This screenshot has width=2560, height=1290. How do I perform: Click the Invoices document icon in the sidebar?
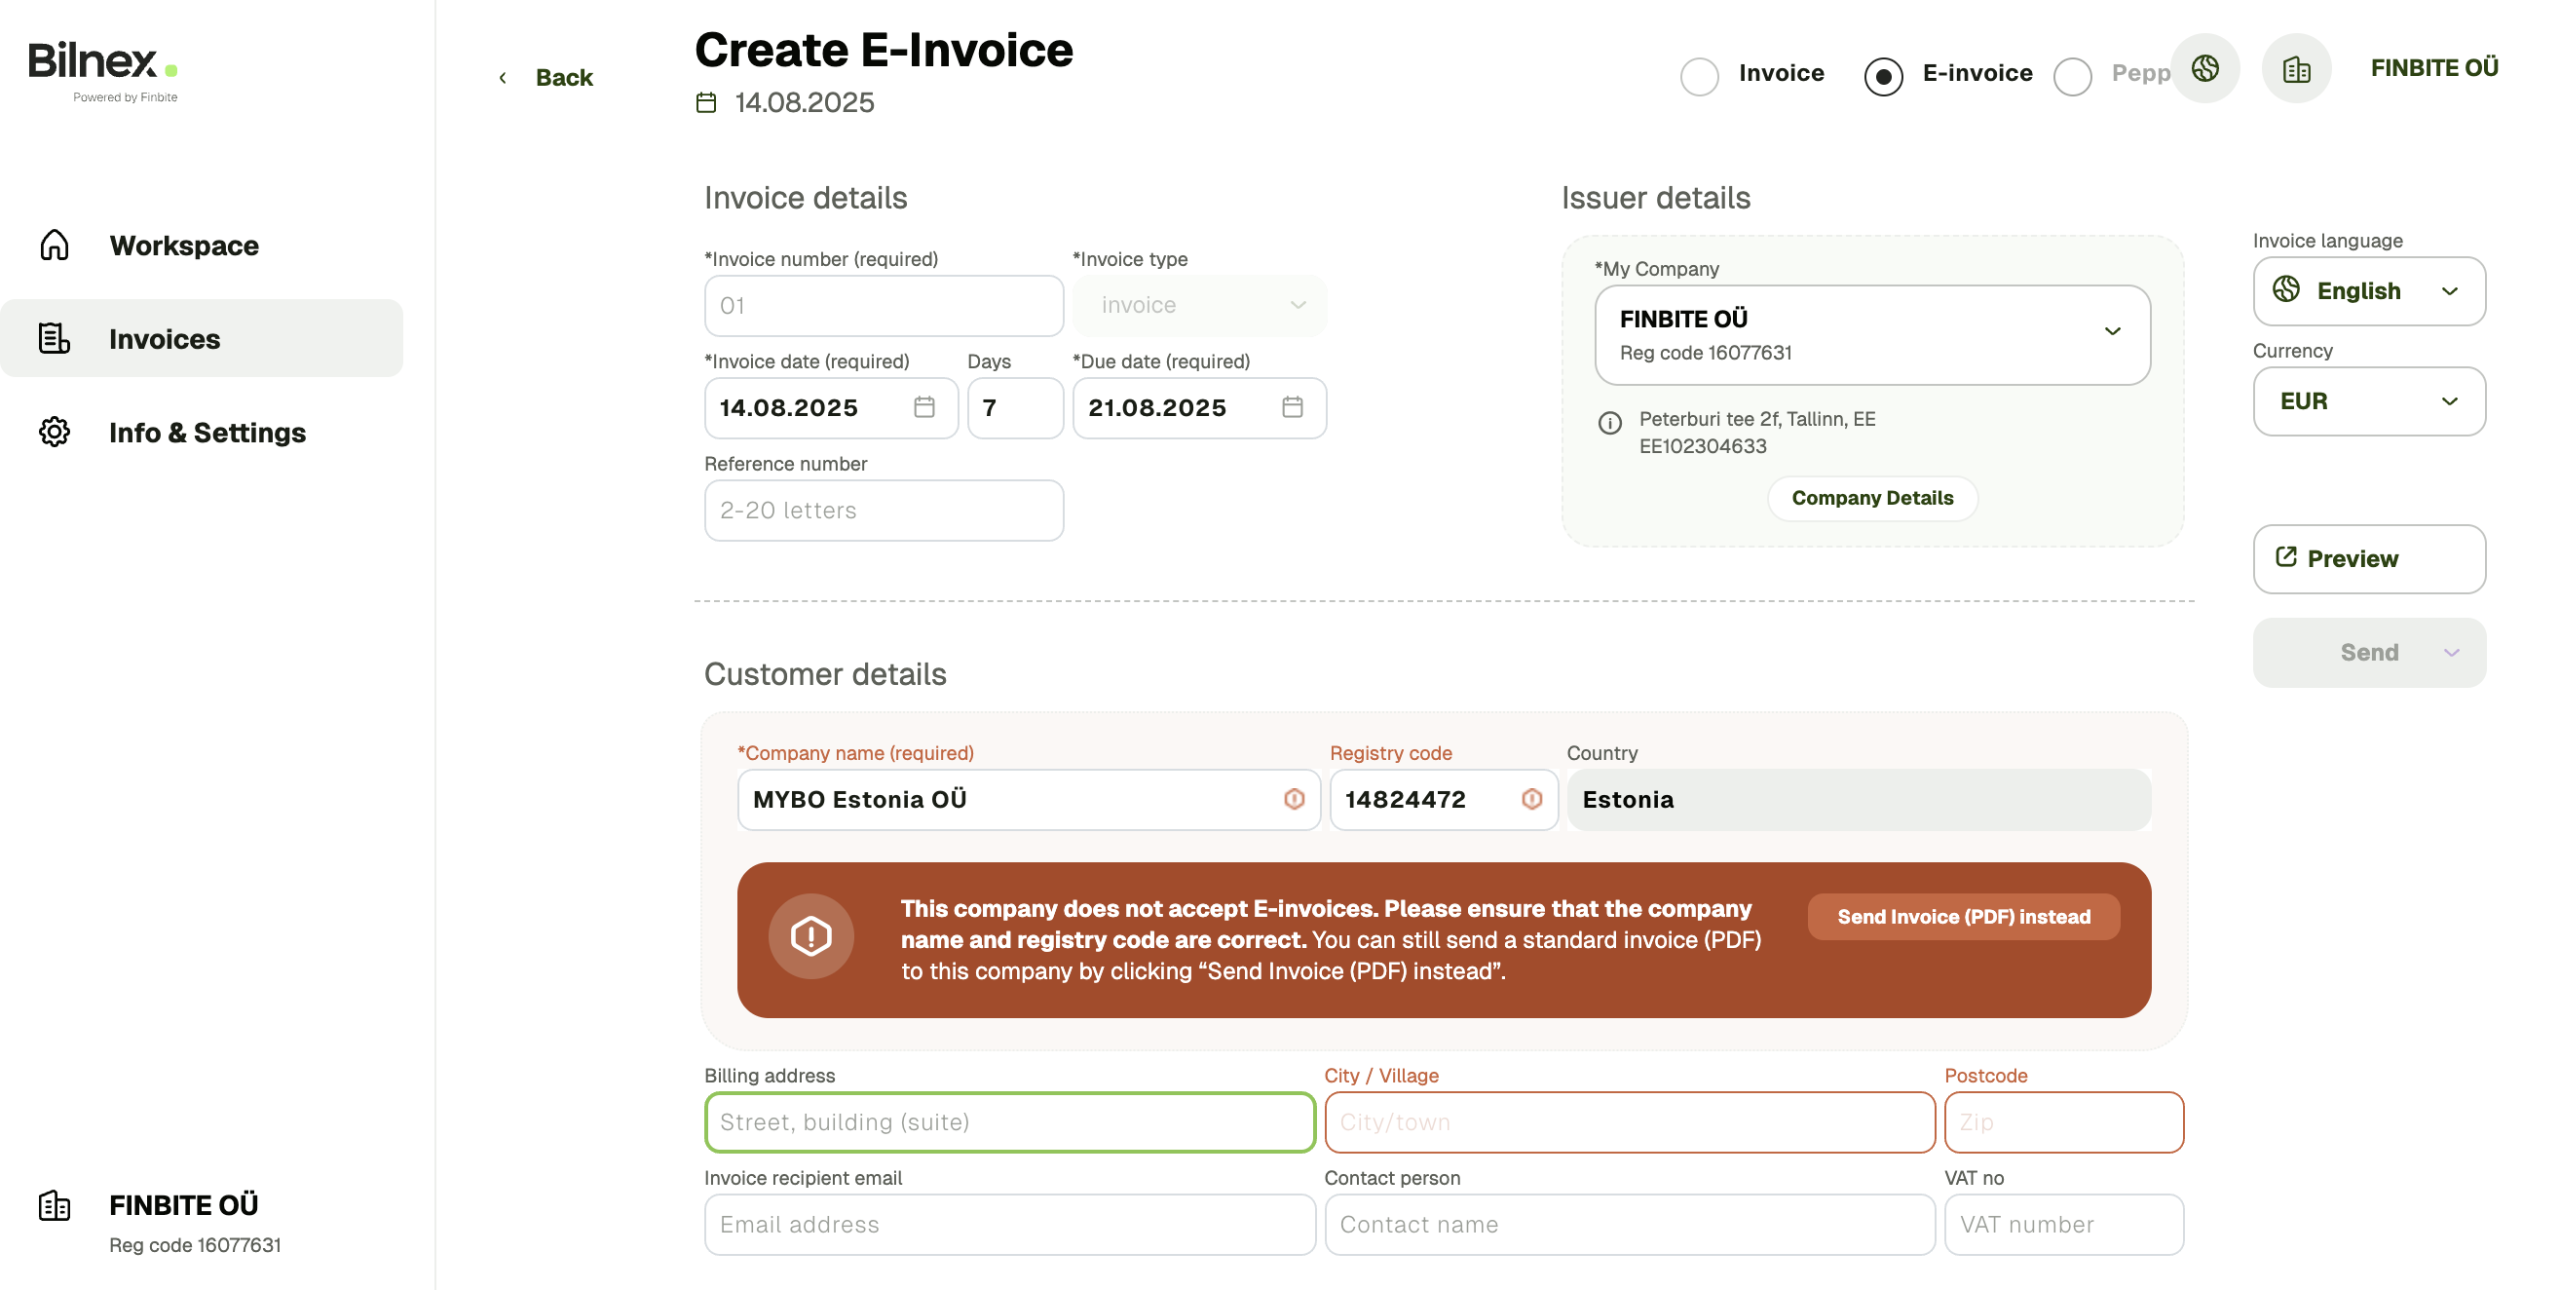(54, 339)
